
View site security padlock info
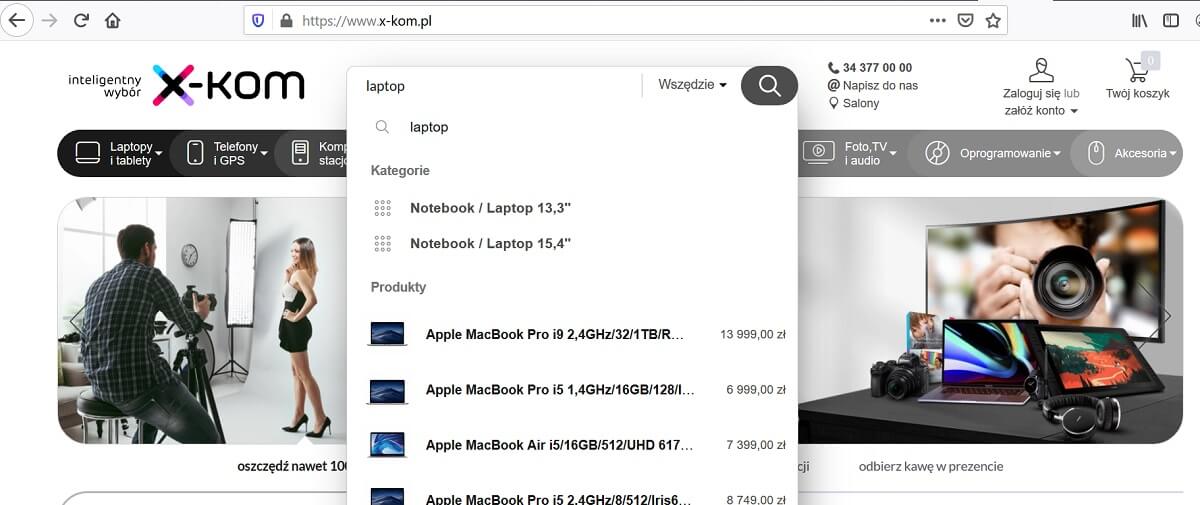point(286,20)
